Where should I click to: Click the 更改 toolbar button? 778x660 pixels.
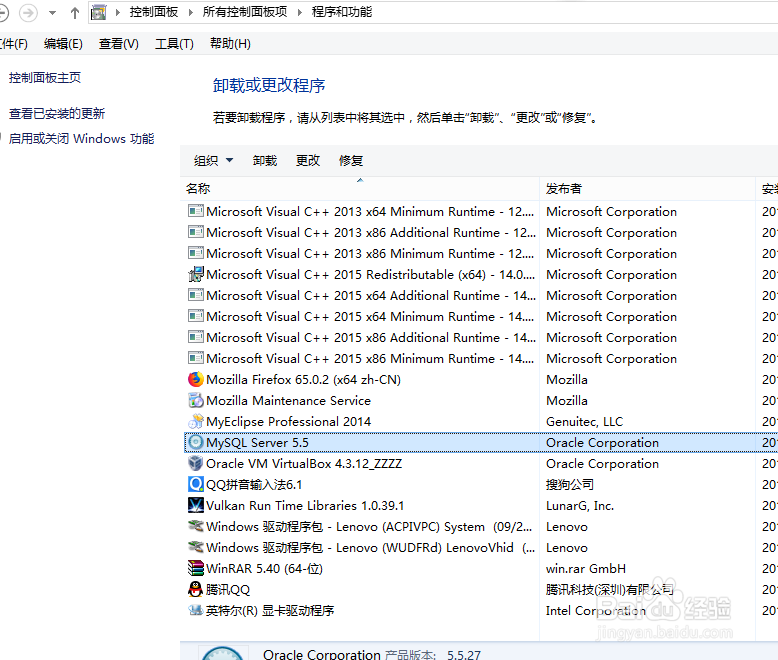308,160
